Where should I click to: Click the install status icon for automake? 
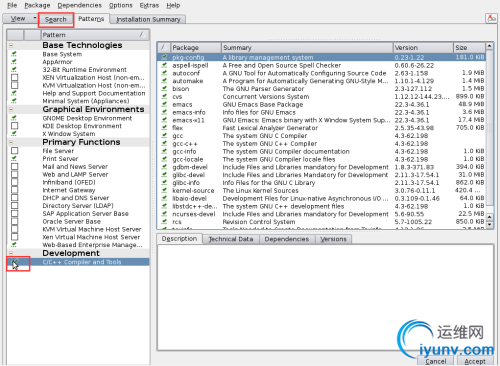[164, 81]
